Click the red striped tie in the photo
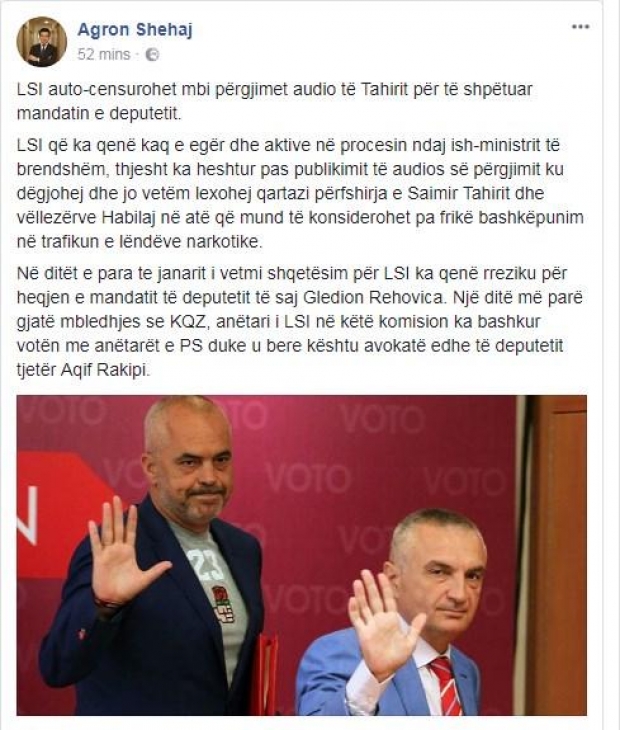 [x=445, y=685]
